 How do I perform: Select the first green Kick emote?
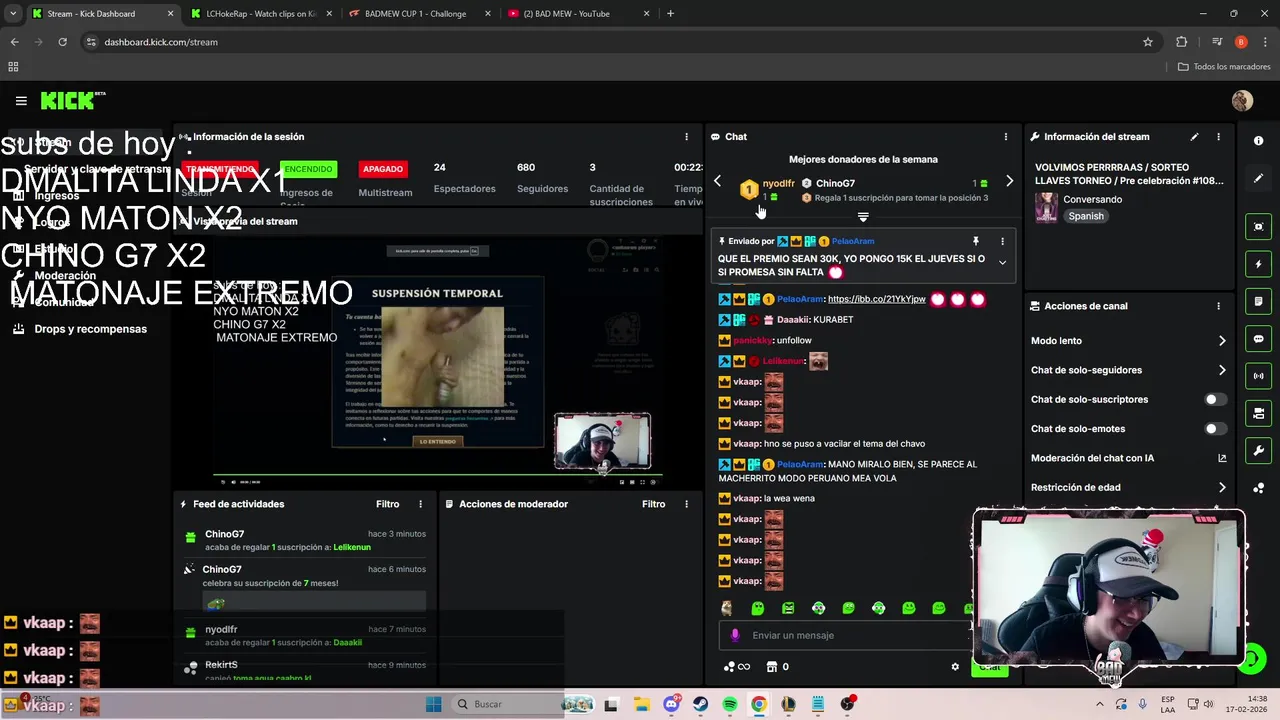757,608
